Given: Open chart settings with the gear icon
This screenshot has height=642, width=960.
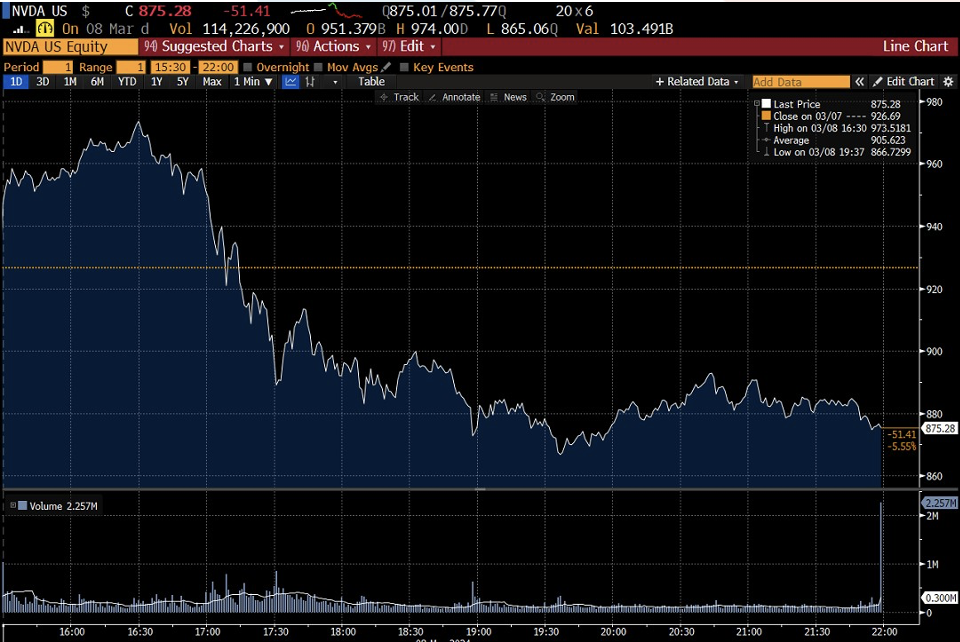Looking at the screenshot, I should 948,81.
